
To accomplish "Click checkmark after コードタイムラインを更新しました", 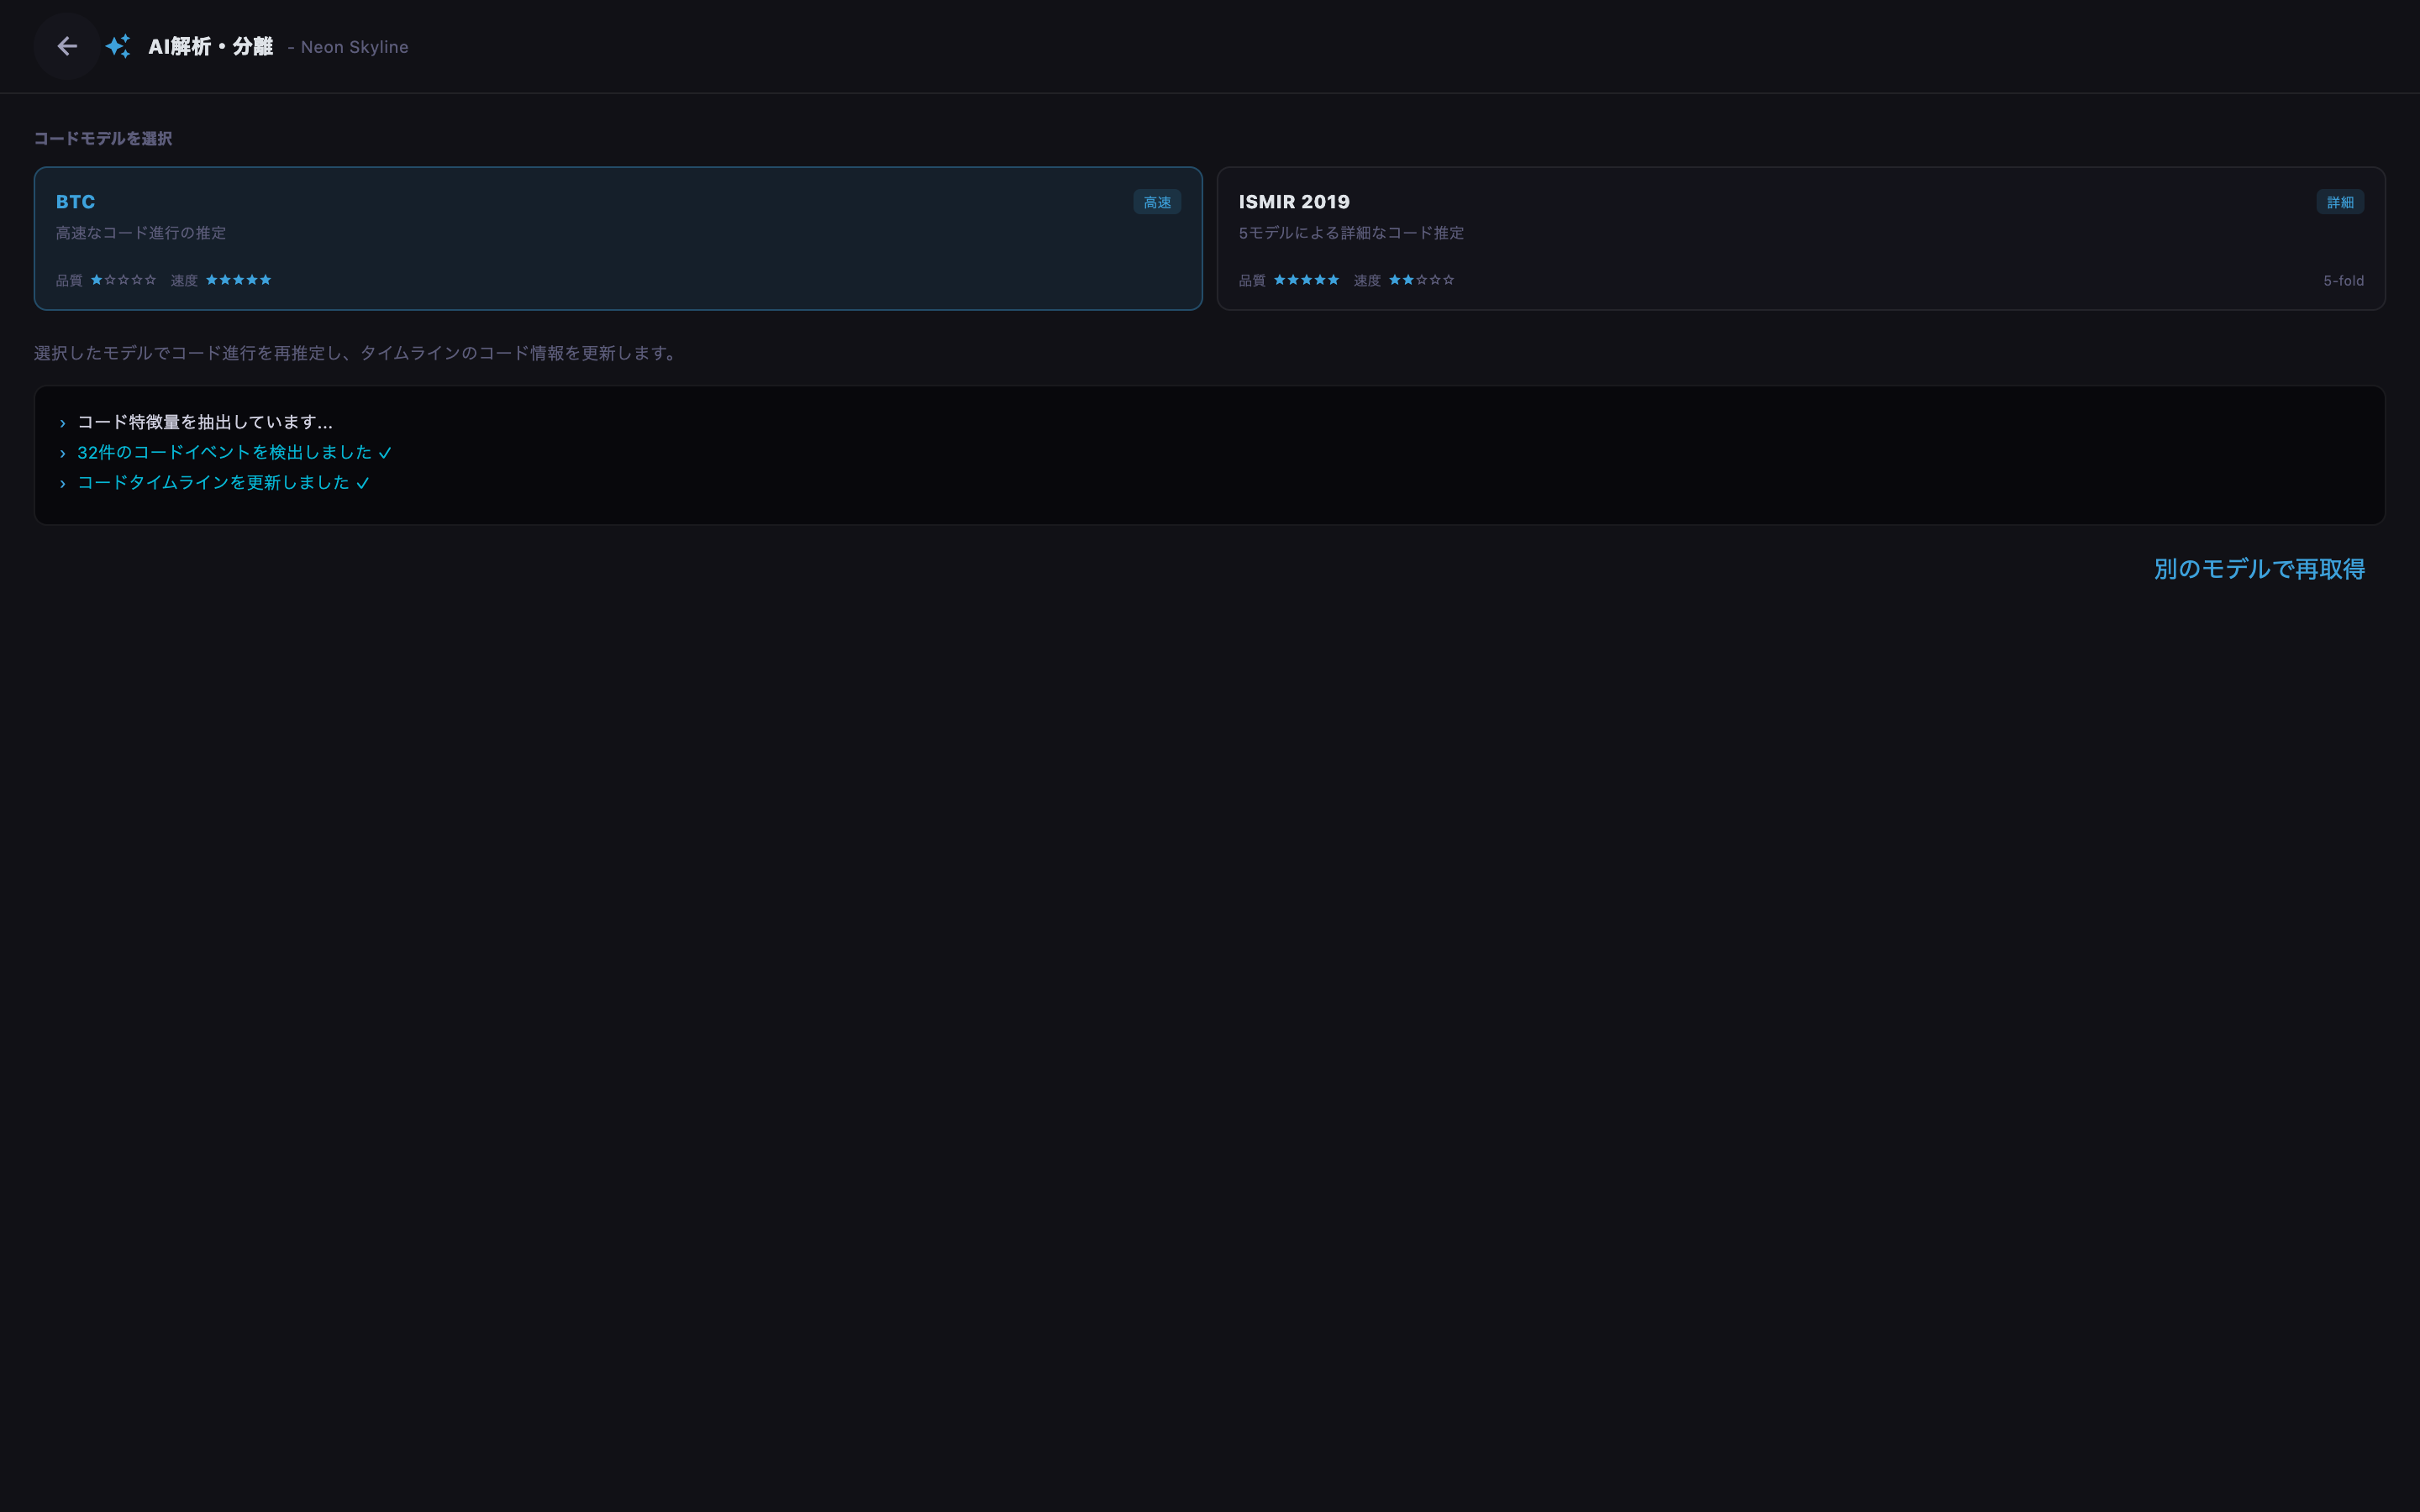I will pyautogui.click(x=363, y=483).
